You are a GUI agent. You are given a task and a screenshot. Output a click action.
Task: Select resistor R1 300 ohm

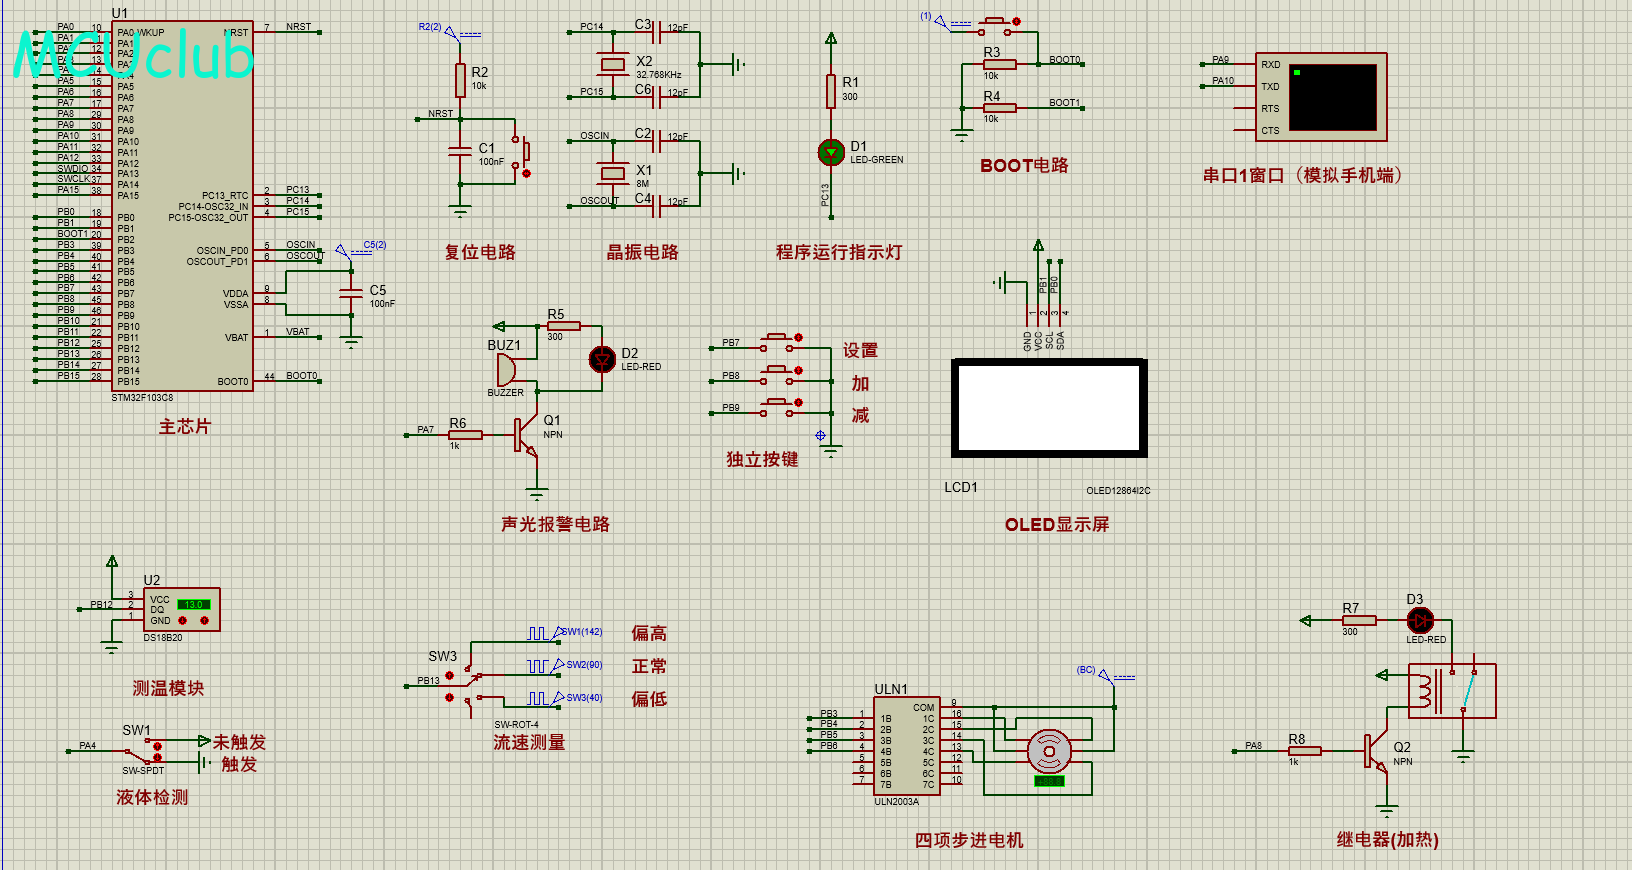coord(831,91)
